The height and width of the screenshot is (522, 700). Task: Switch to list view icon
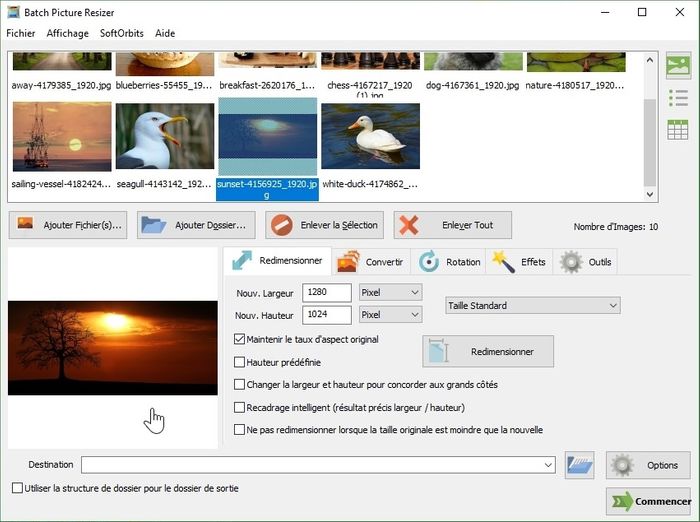678,98
